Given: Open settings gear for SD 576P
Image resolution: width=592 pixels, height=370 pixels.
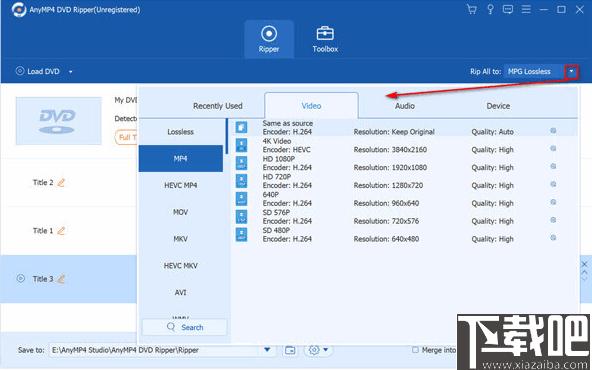Looking at the screenshot, I should [x=553, y=220].
